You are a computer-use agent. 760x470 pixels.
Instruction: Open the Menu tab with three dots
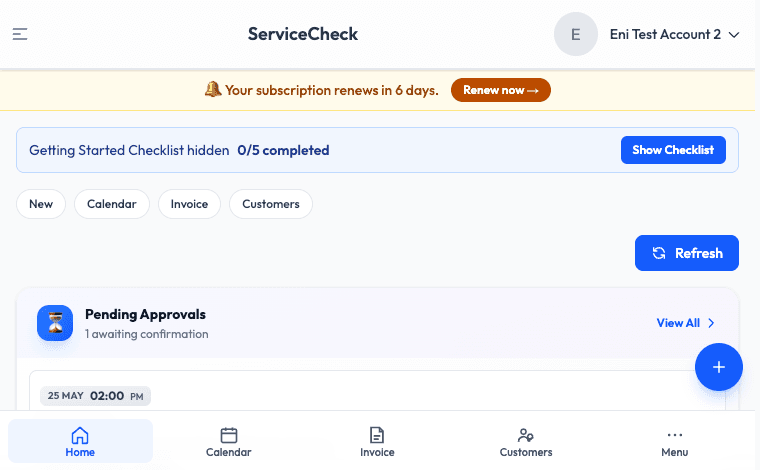tap(675, 442)
